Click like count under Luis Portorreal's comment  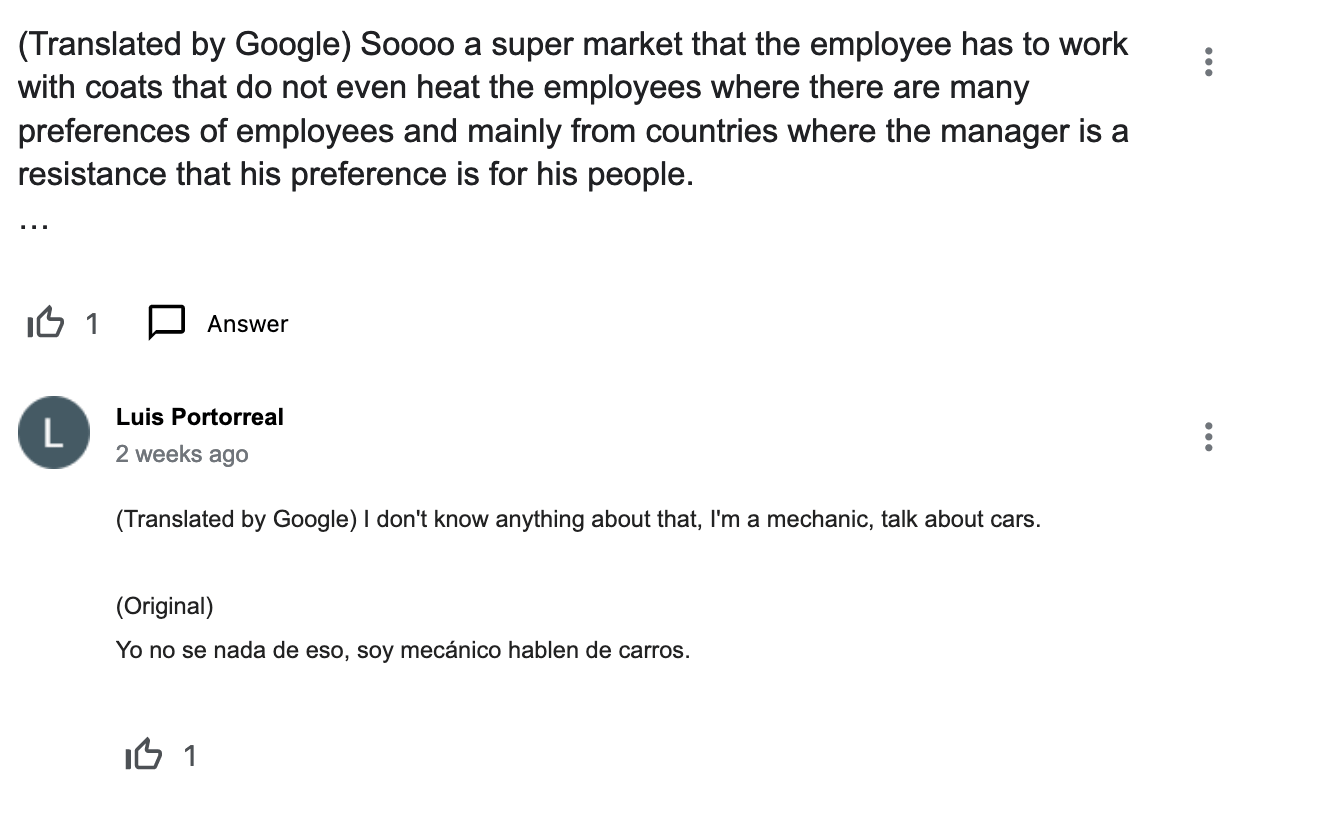190,756
